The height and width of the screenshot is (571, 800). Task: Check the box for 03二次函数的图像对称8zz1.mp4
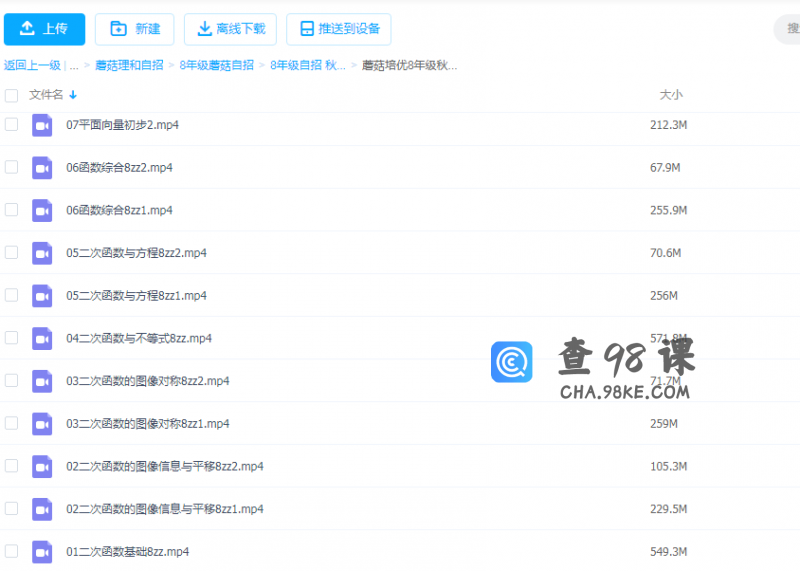[x=11, y=423]
